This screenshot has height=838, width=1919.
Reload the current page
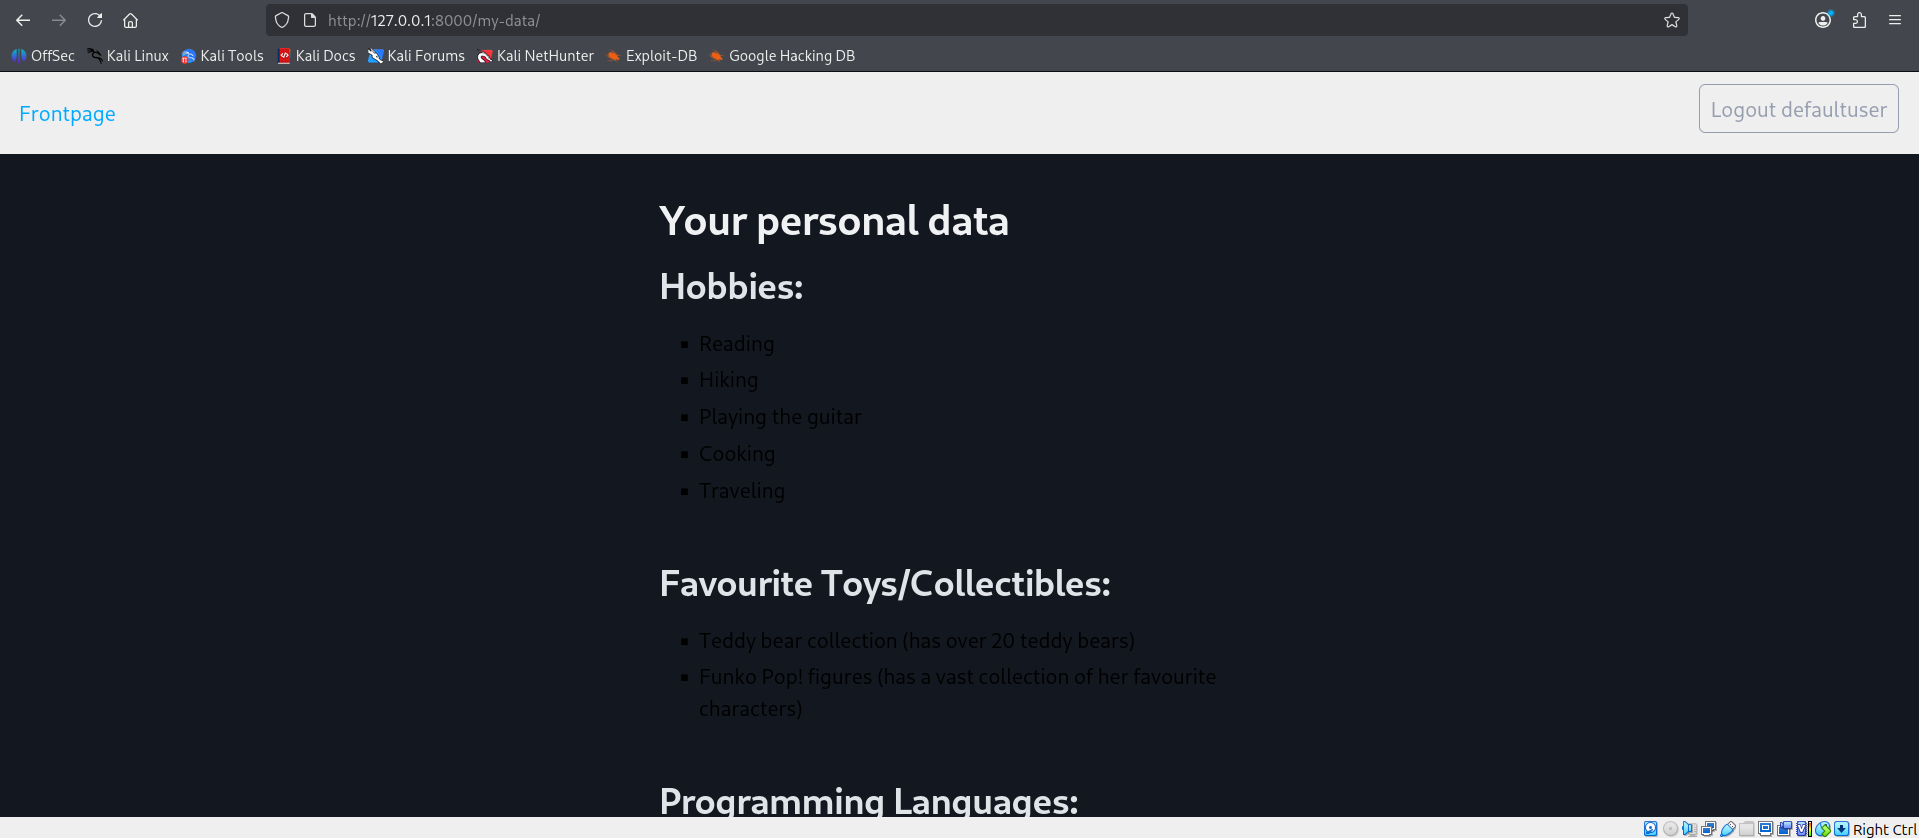95,20
